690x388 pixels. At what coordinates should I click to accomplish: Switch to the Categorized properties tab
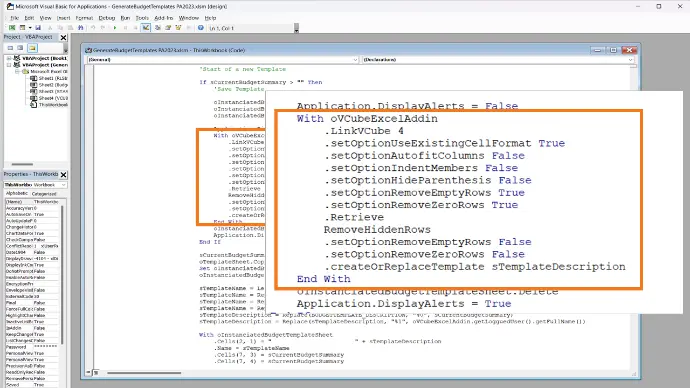click(44, 194)
